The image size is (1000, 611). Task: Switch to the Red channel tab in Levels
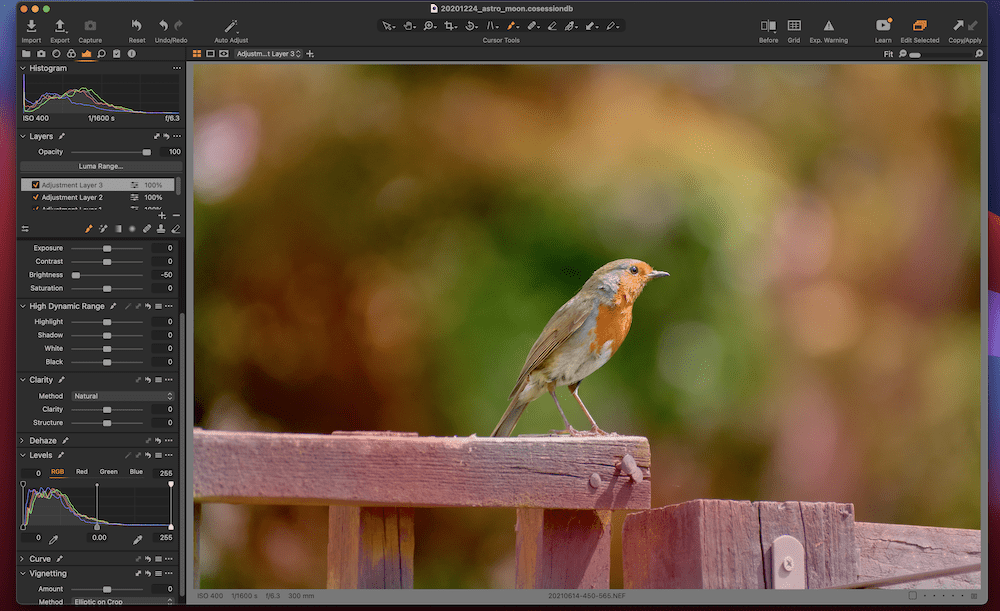82,472
